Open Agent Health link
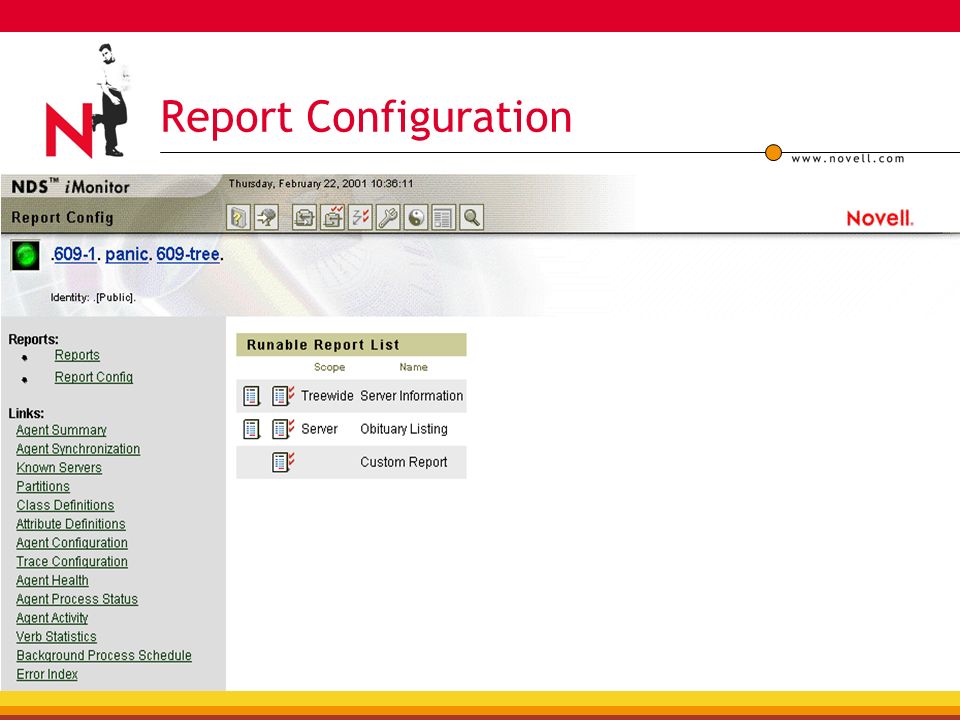 [52, 580]
